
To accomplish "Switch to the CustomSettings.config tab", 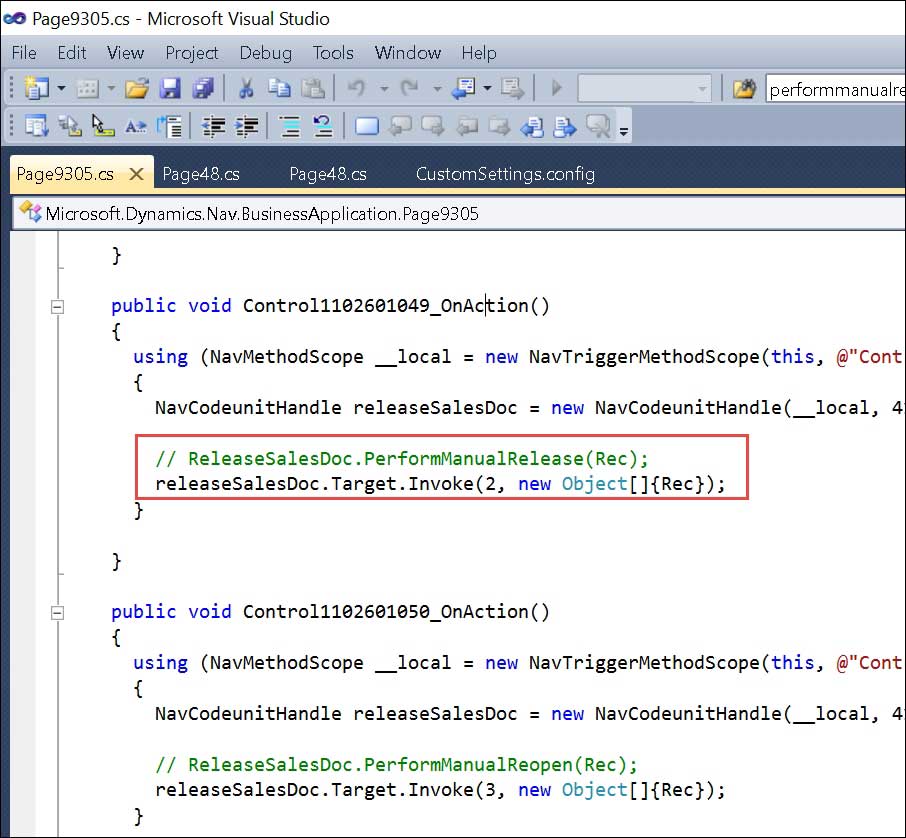I will click(505, 173).
